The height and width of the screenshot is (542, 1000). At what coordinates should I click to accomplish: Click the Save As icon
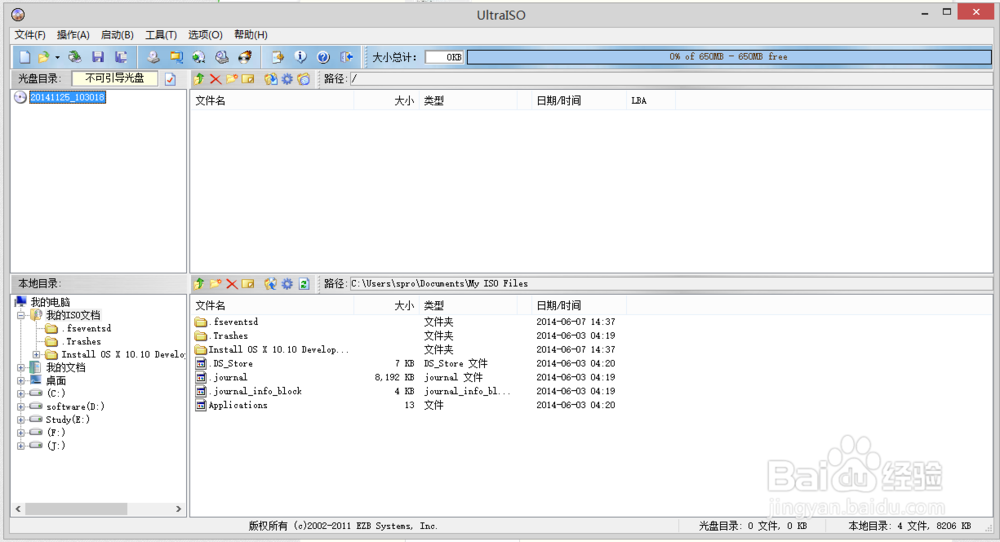[x=121, y=57]
